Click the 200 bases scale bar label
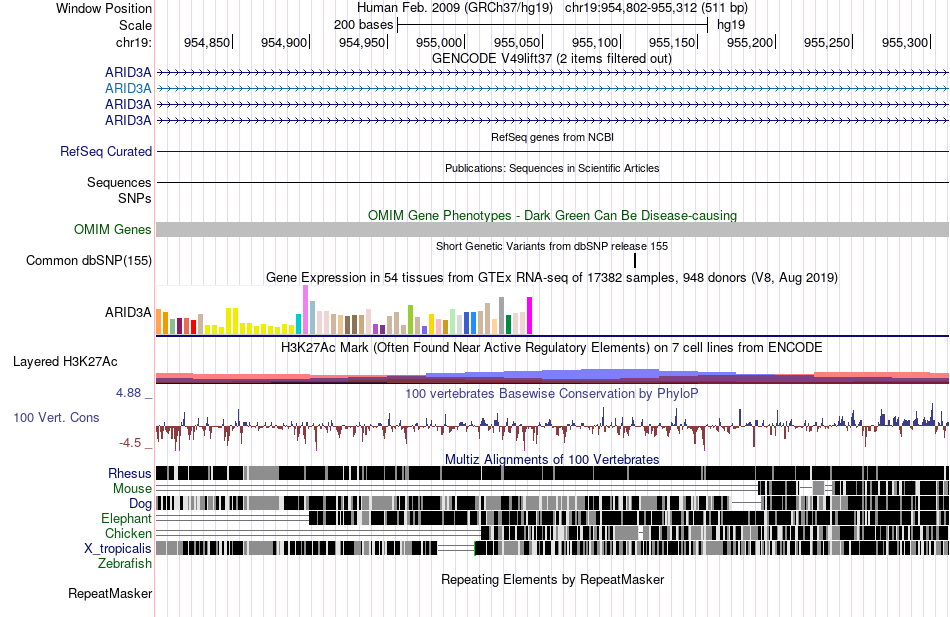Viewport: 950px width, 617px height. (364, 25)
